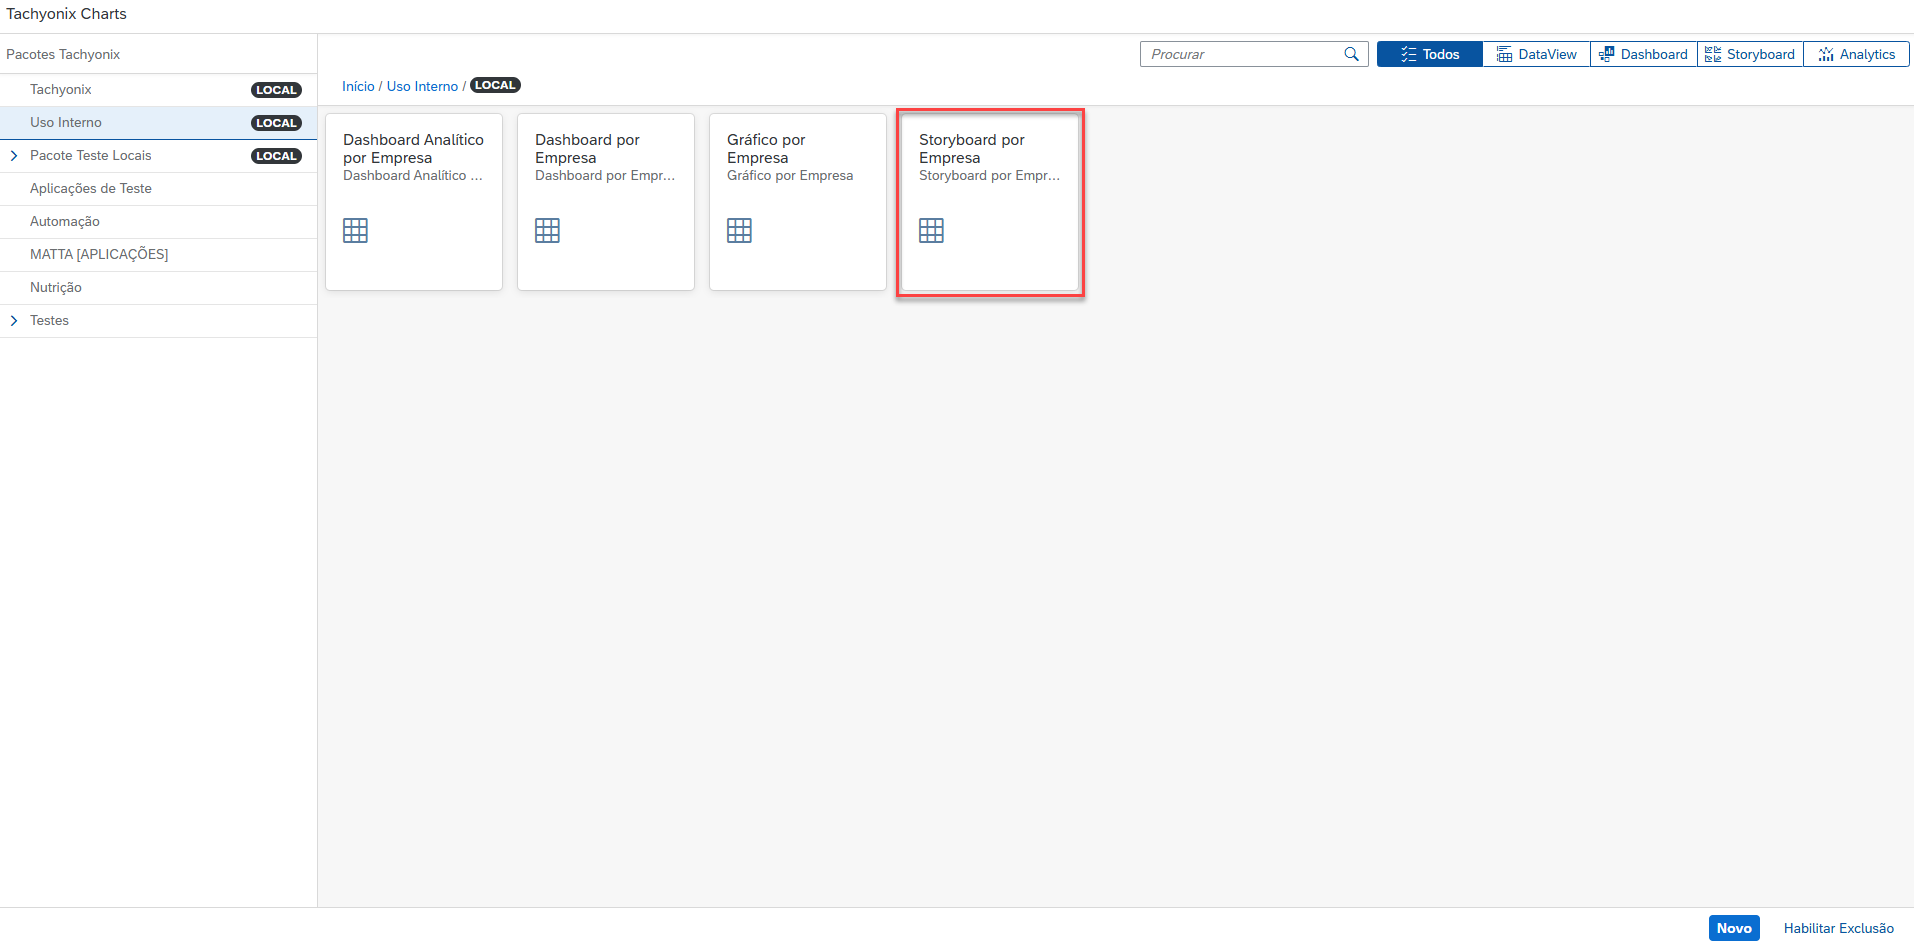Click grid icon on Dashboard Analítico card
Viewport: 1914px width, 946px height.
355,231
